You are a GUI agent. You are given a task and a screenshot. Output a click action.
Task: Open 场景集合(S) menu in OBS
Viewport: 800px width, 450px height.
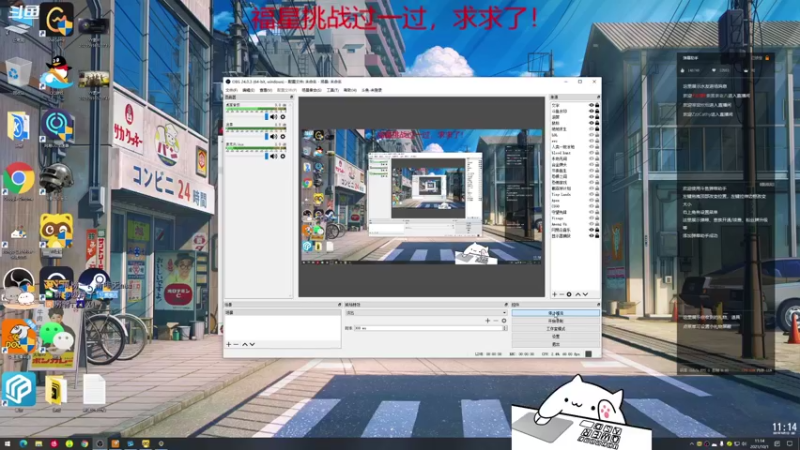[311, 90]
